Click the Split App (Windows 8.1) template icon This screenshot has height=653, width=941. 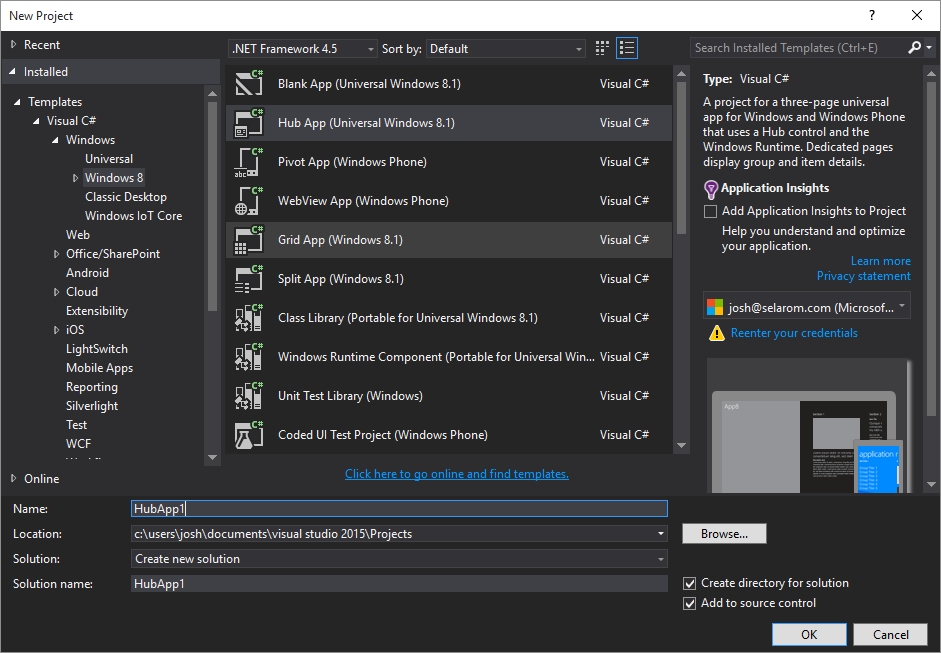(x=249, y=279)
